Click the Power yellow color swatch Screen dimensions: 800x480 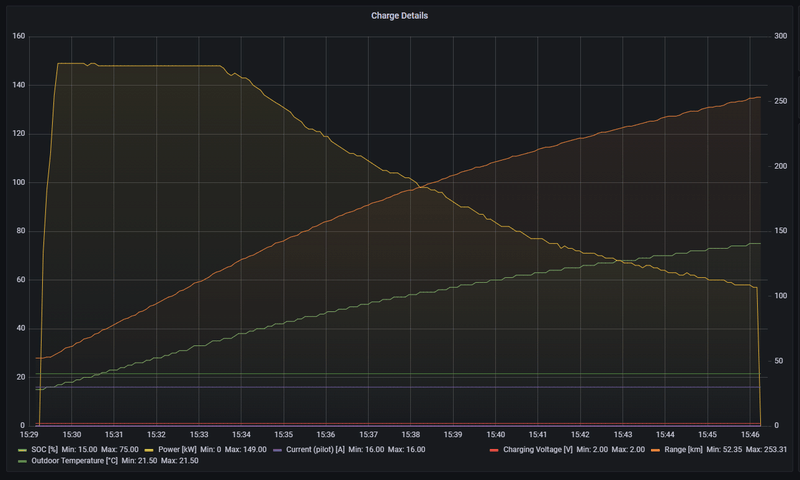(x=149, y=450)
